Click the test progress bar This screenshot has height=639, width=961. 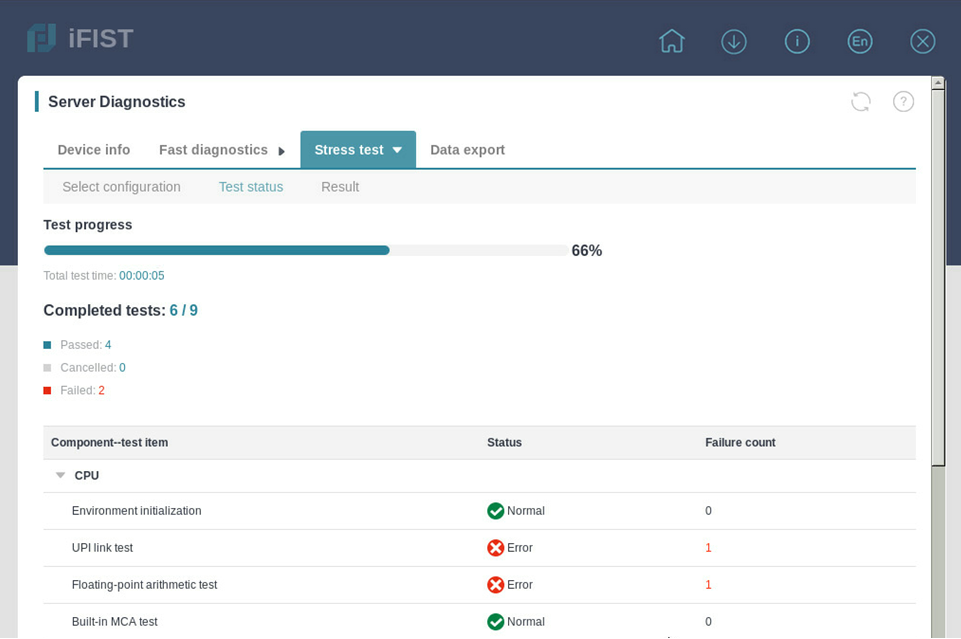pos(306,250)
